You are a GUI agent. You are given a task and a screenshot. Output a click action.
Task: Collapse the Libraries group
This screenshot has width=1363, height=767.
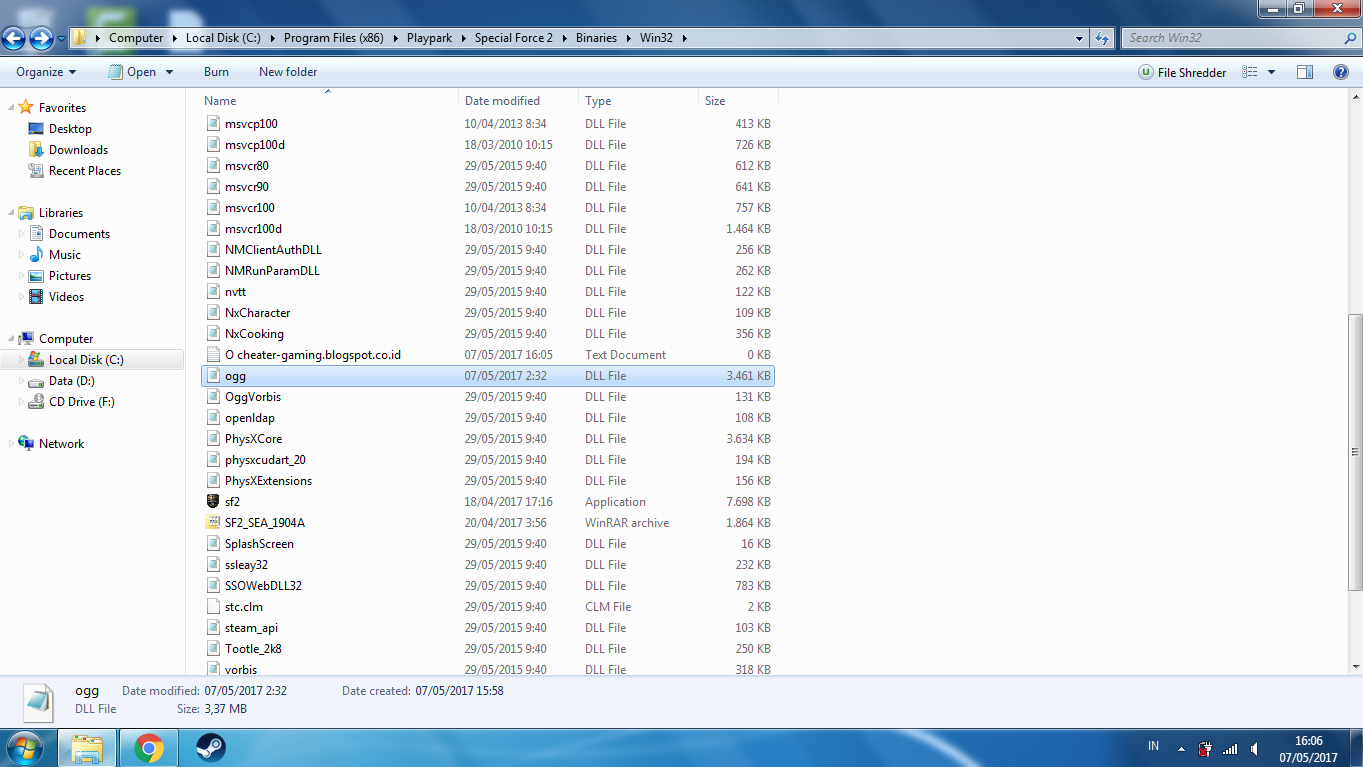11,213
